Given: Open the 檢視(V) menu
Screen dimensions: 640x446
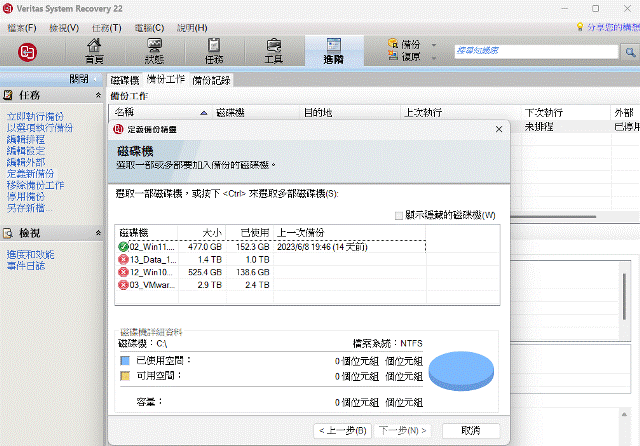Looking at the screenshot, I should 64,28.
